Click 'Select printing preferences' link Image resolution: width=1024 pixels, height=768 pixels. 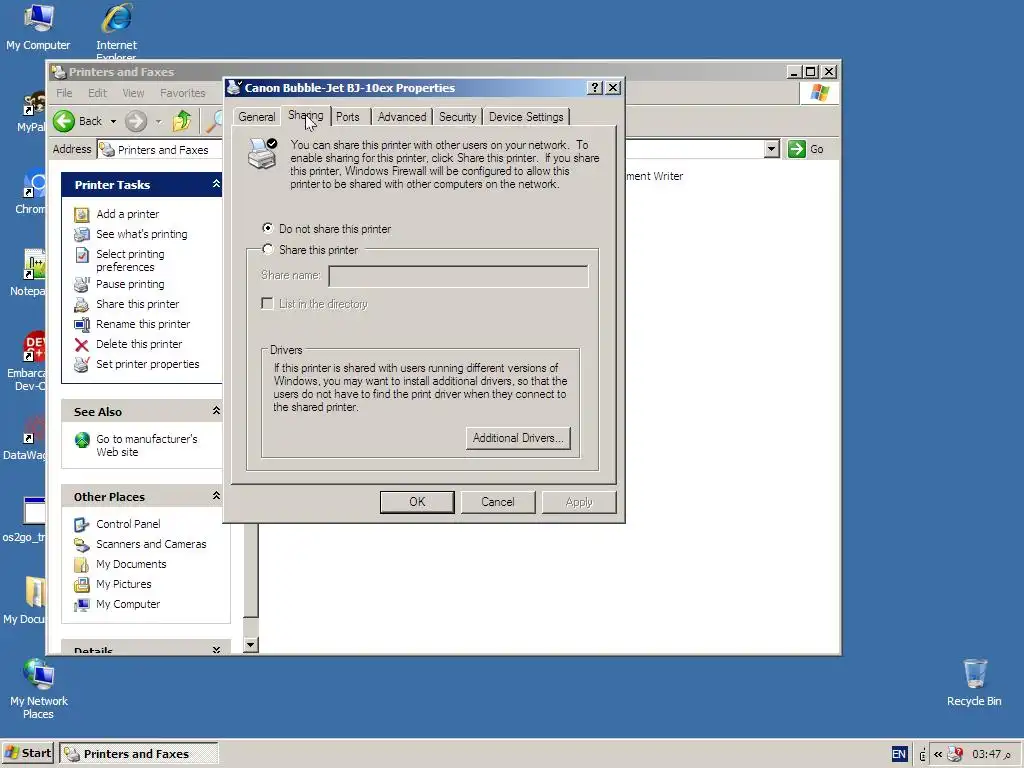(x=130, y=261)
